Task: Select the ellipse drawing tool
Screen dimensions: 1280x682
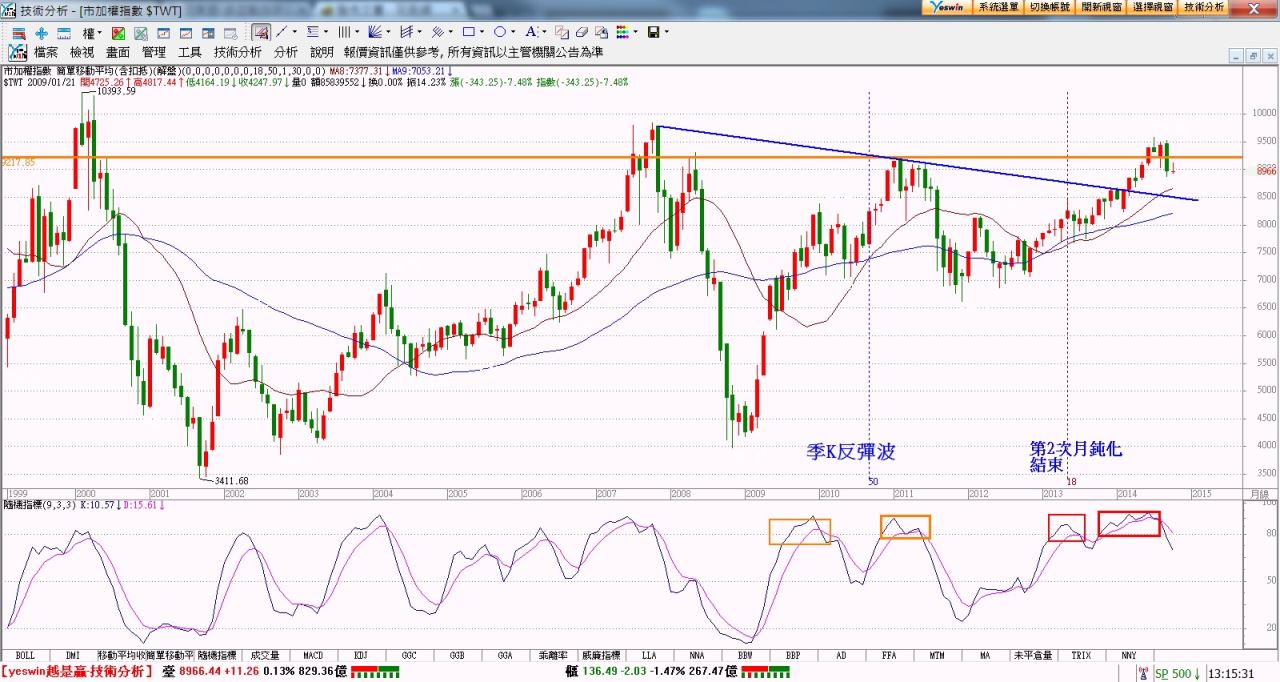Action: tap(501, 33)
